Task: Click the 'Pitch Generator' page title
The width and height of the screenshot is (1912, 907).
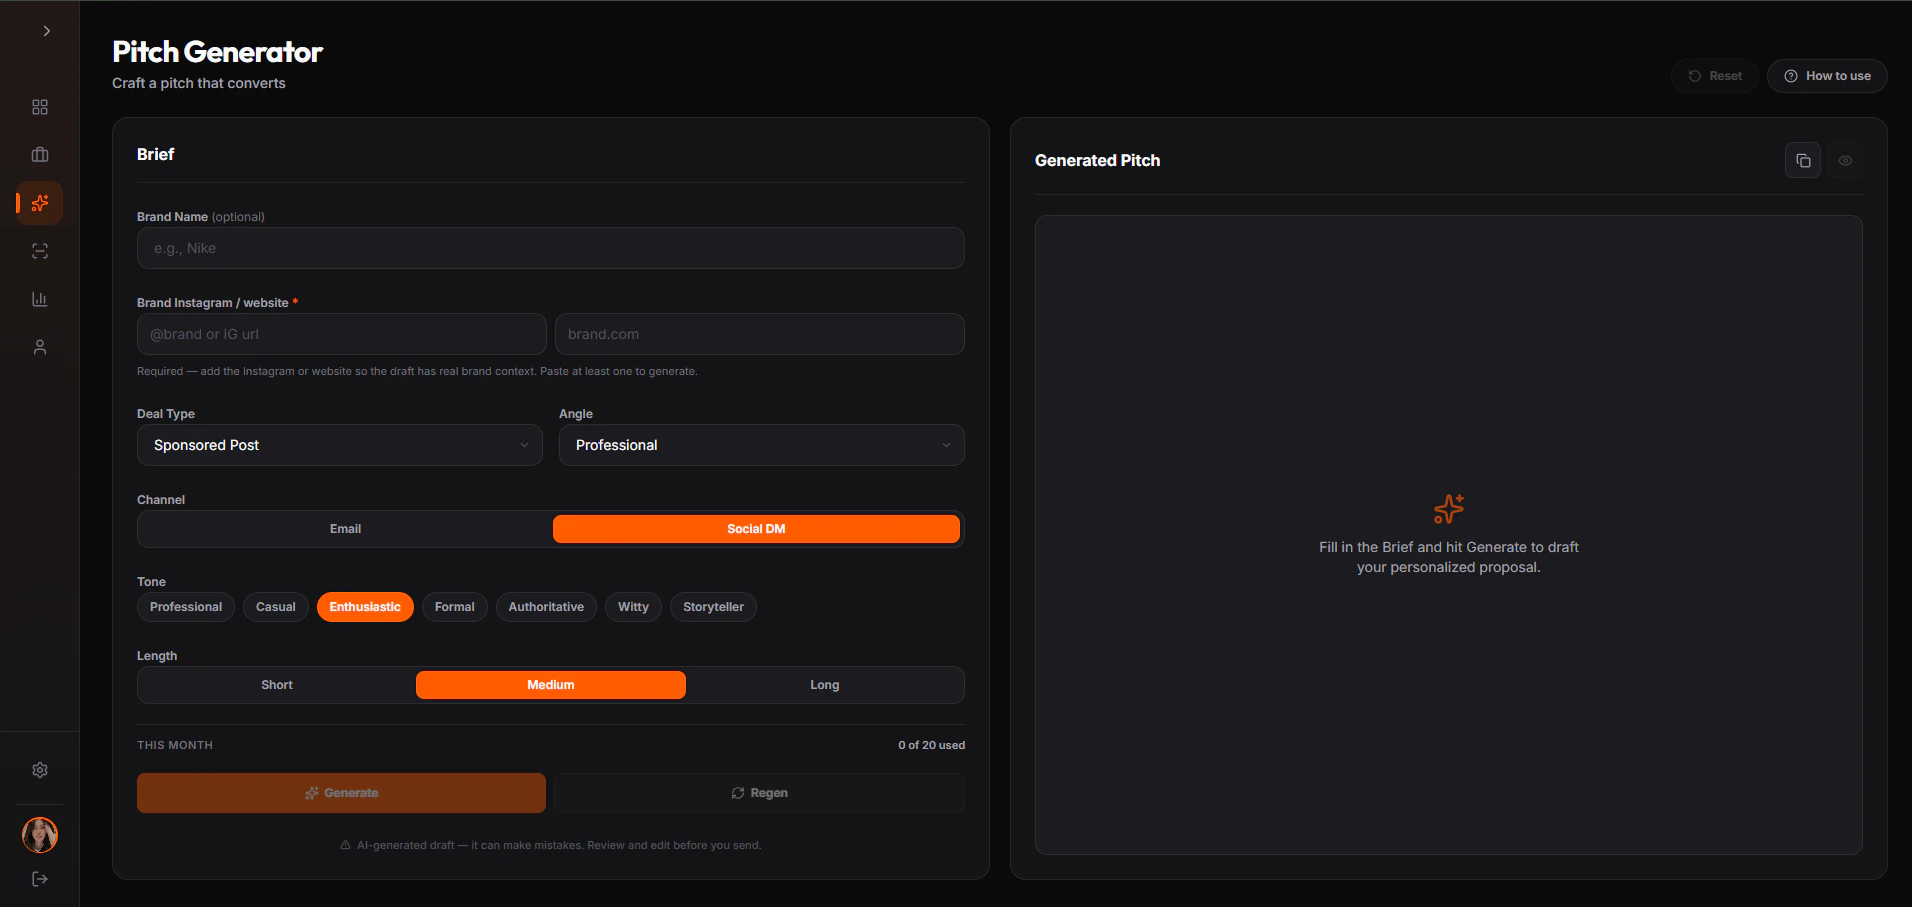Action: tap(217, 52)
